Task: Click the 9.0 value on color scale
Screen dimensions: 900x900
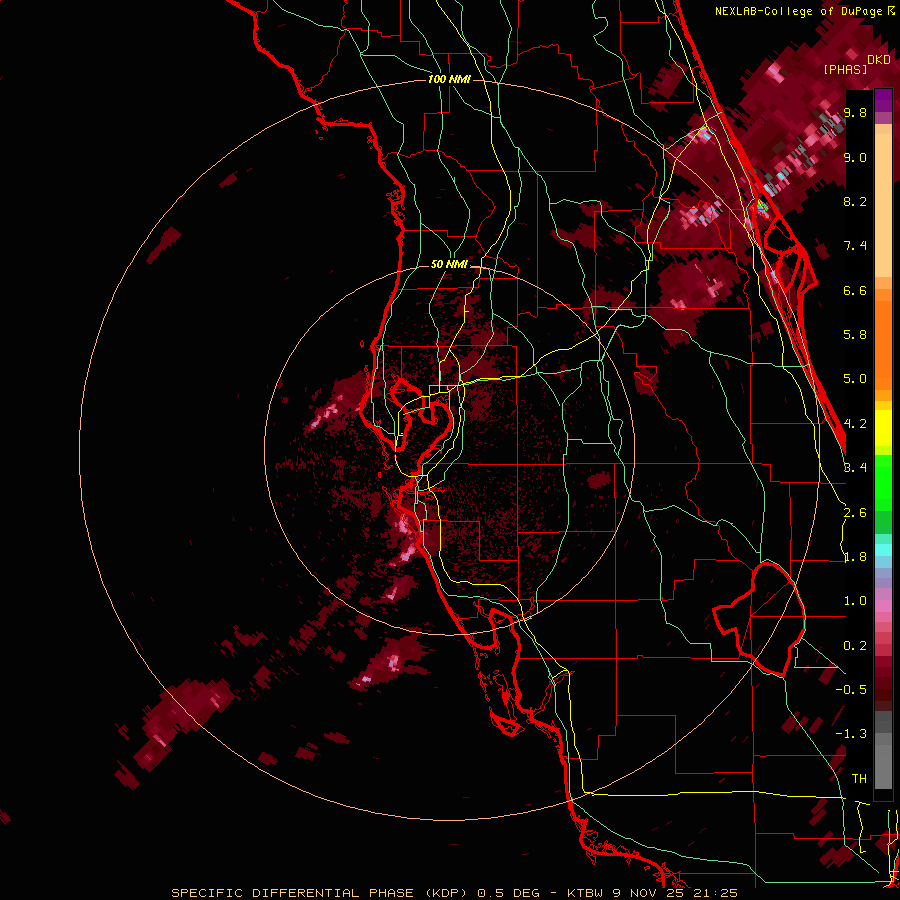Action: point(855,157)
